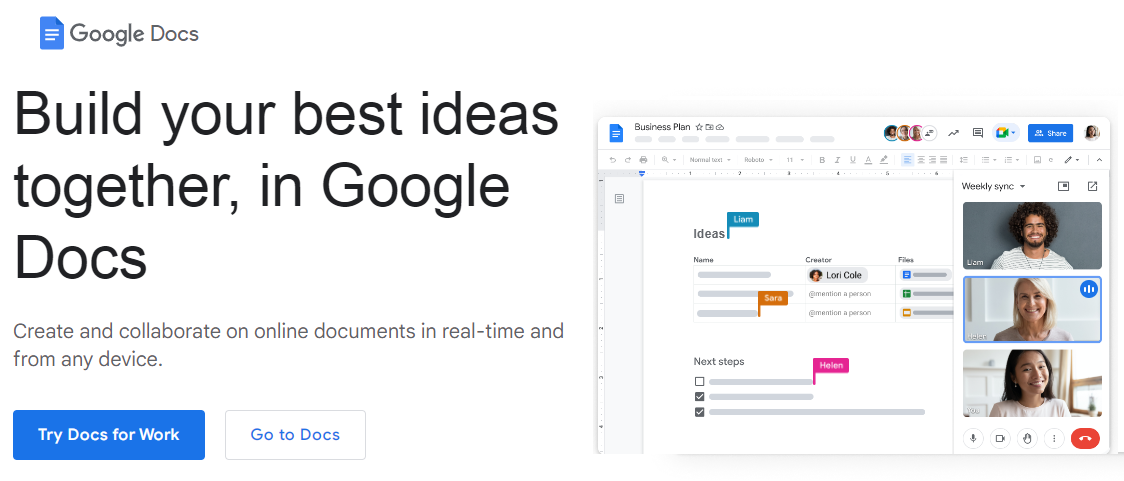
Task: Mute the microphone in meeting panel
Action: (973, 438)
